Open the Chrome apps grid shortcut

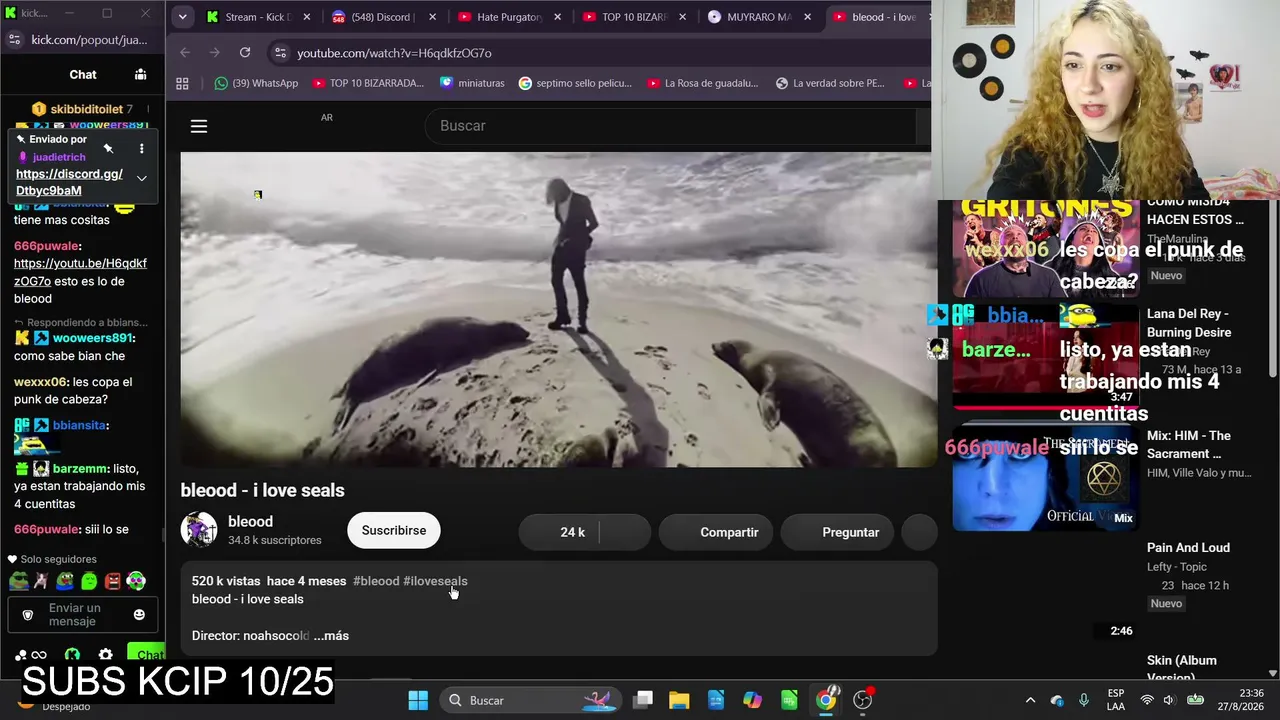[x=182, y=83]
